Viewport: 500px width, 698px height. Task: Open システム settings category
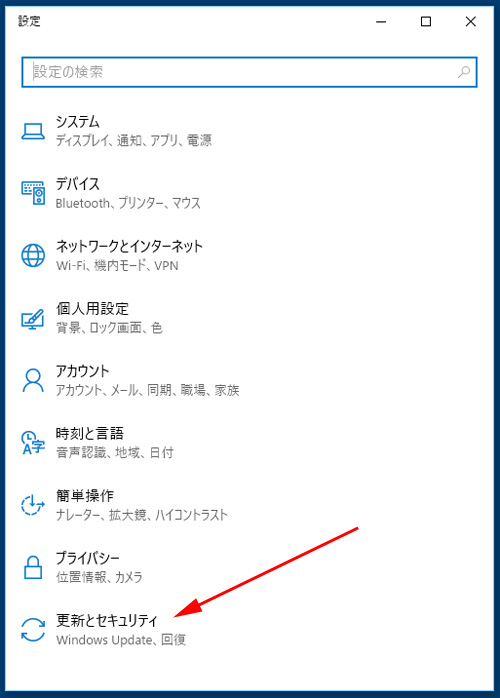[77, 122]
